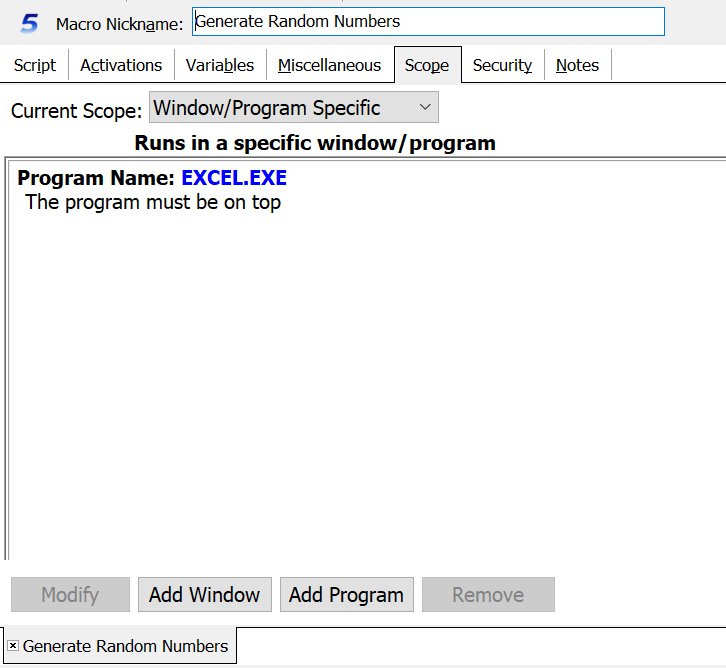Viewport: 726px width, 668px height.
Task: Go to the Variables tab
Action: 220,65
